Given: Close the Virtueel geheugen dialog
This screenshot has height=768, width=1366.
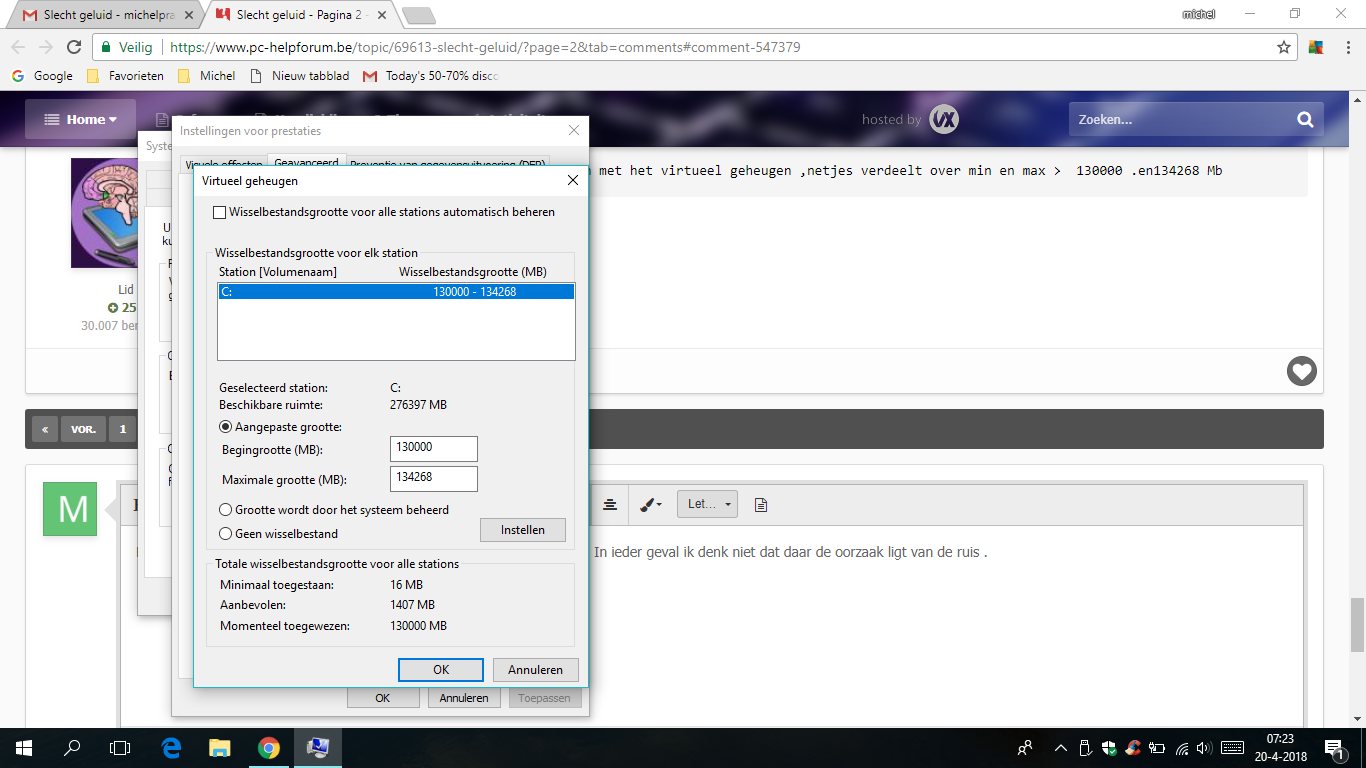Looking at the screenshot, I should 572,181.
